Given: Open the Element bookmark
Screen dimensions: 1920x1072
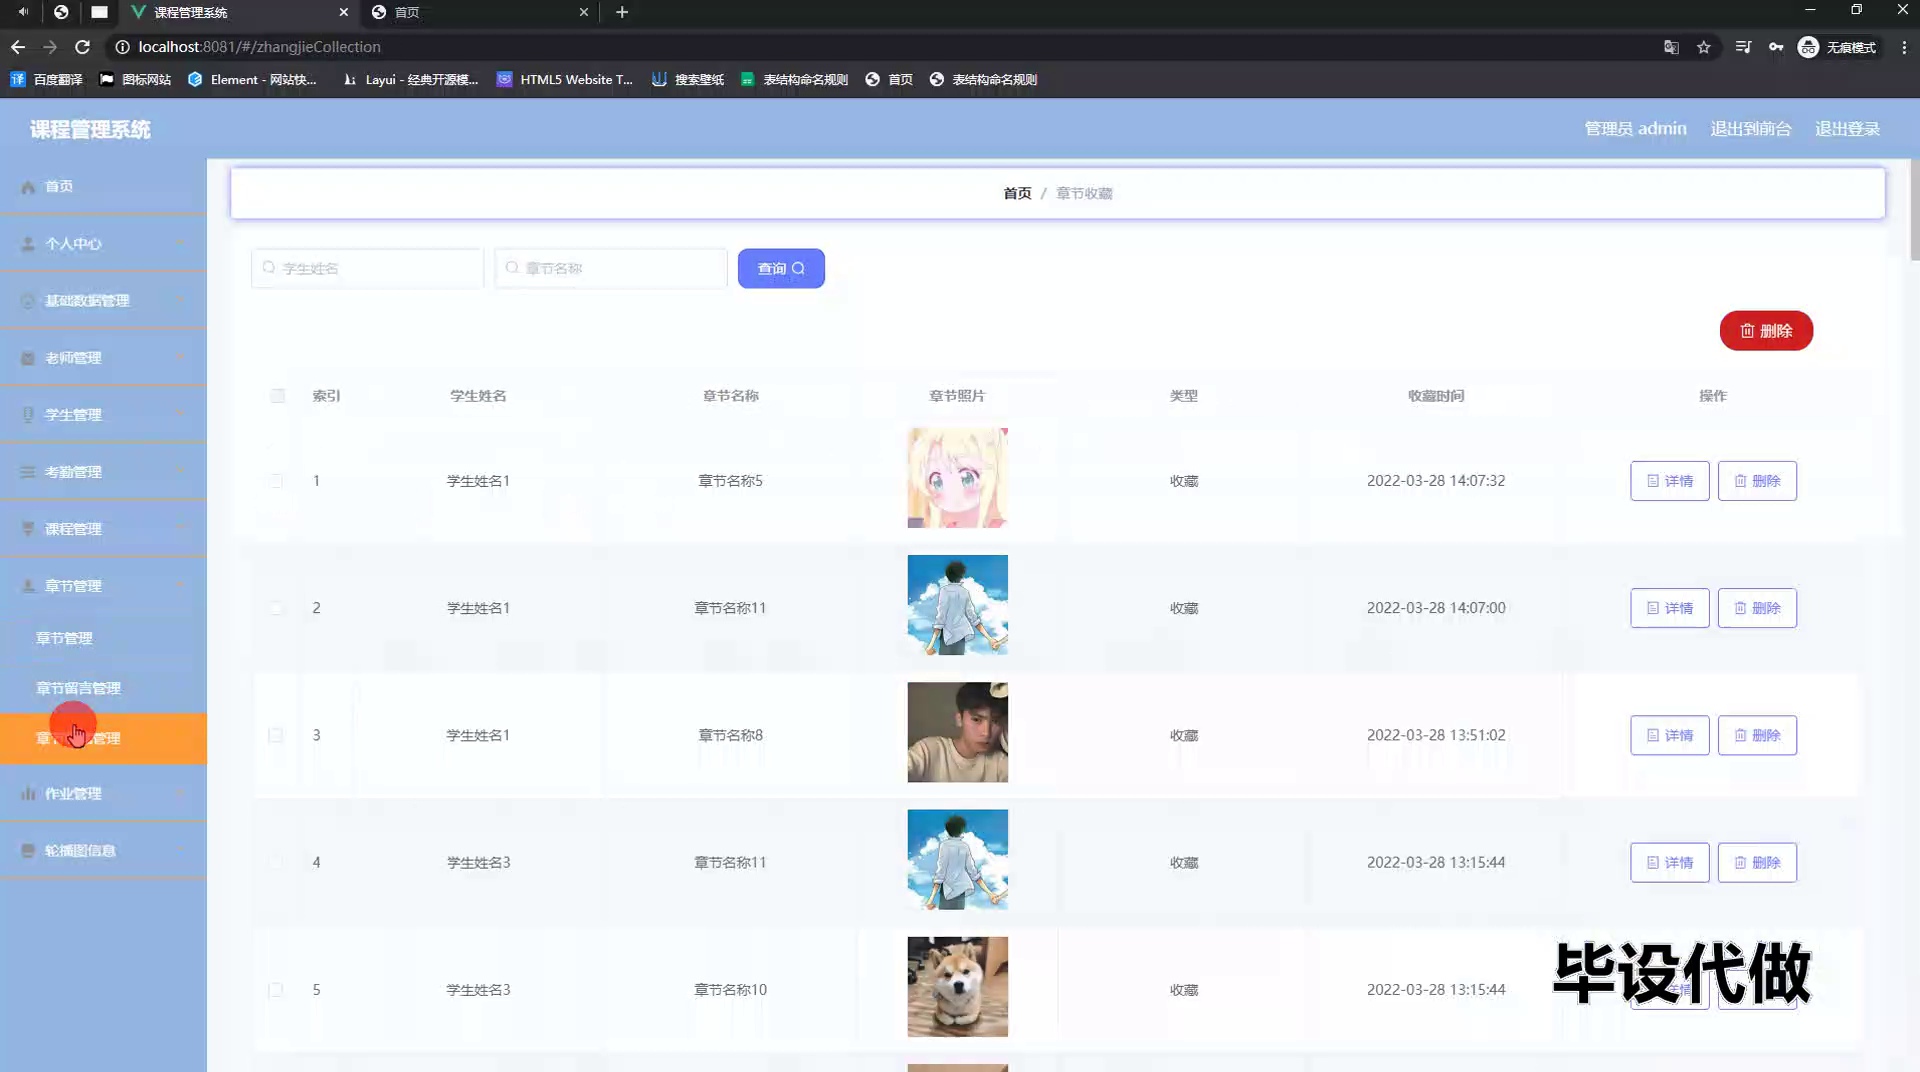Looking at the screenshot, I should 252,79.
